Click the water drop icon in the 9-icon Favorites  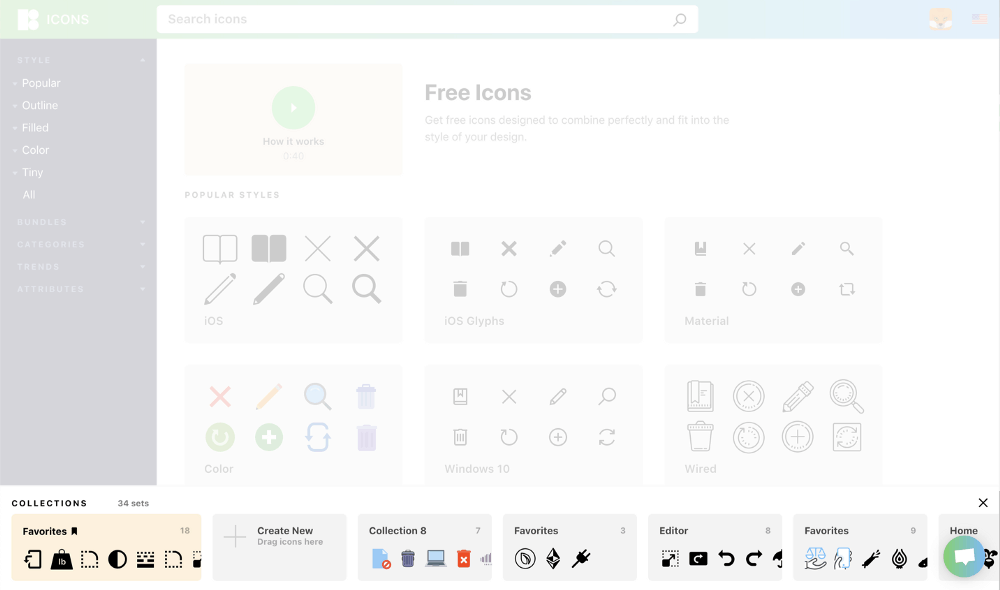(x=899, y=559)
